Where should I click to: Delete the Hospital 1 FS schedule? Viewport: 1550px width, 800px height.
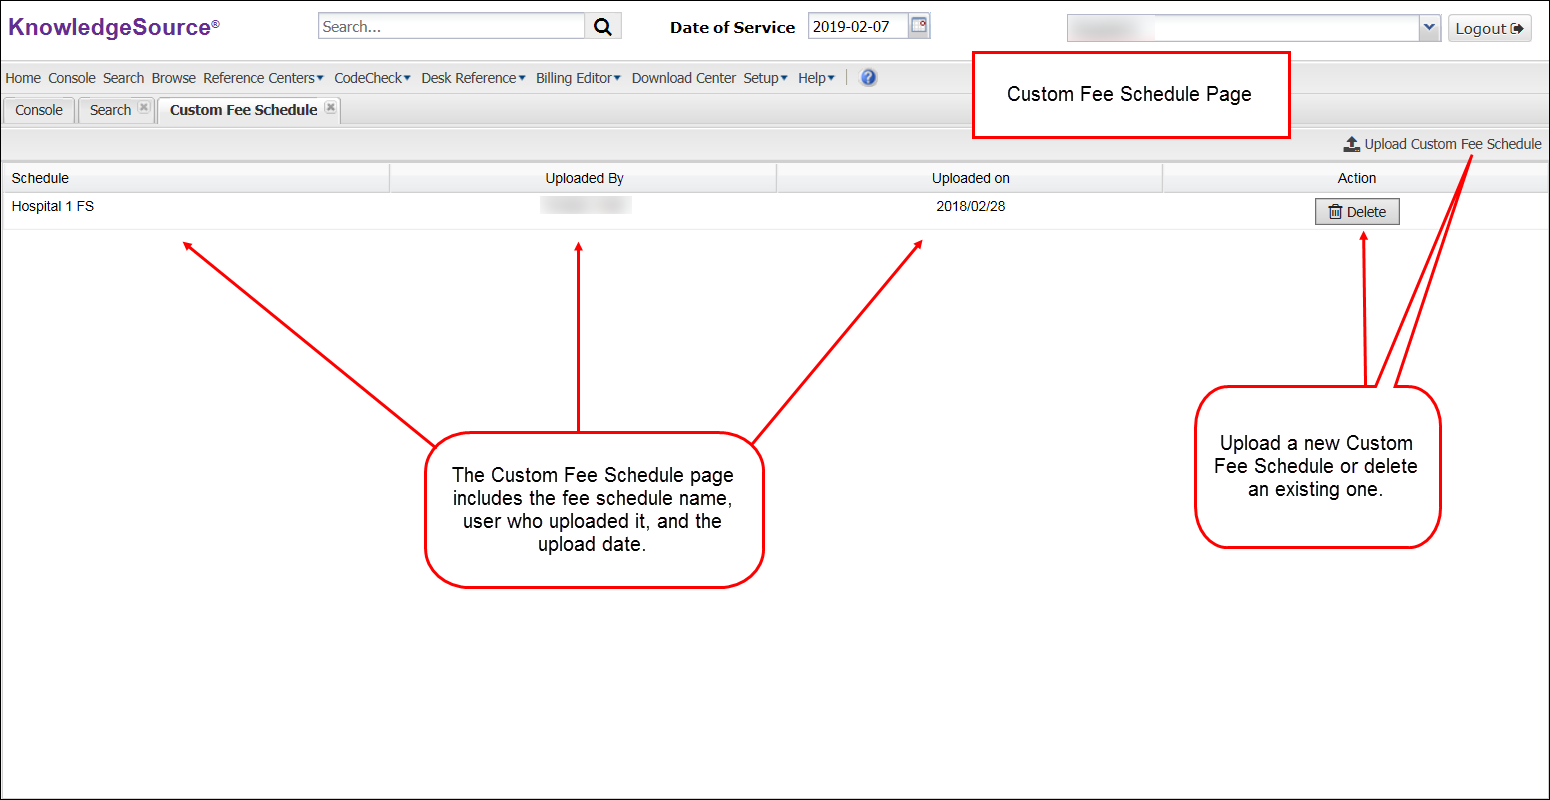[x=1356, y=212]
